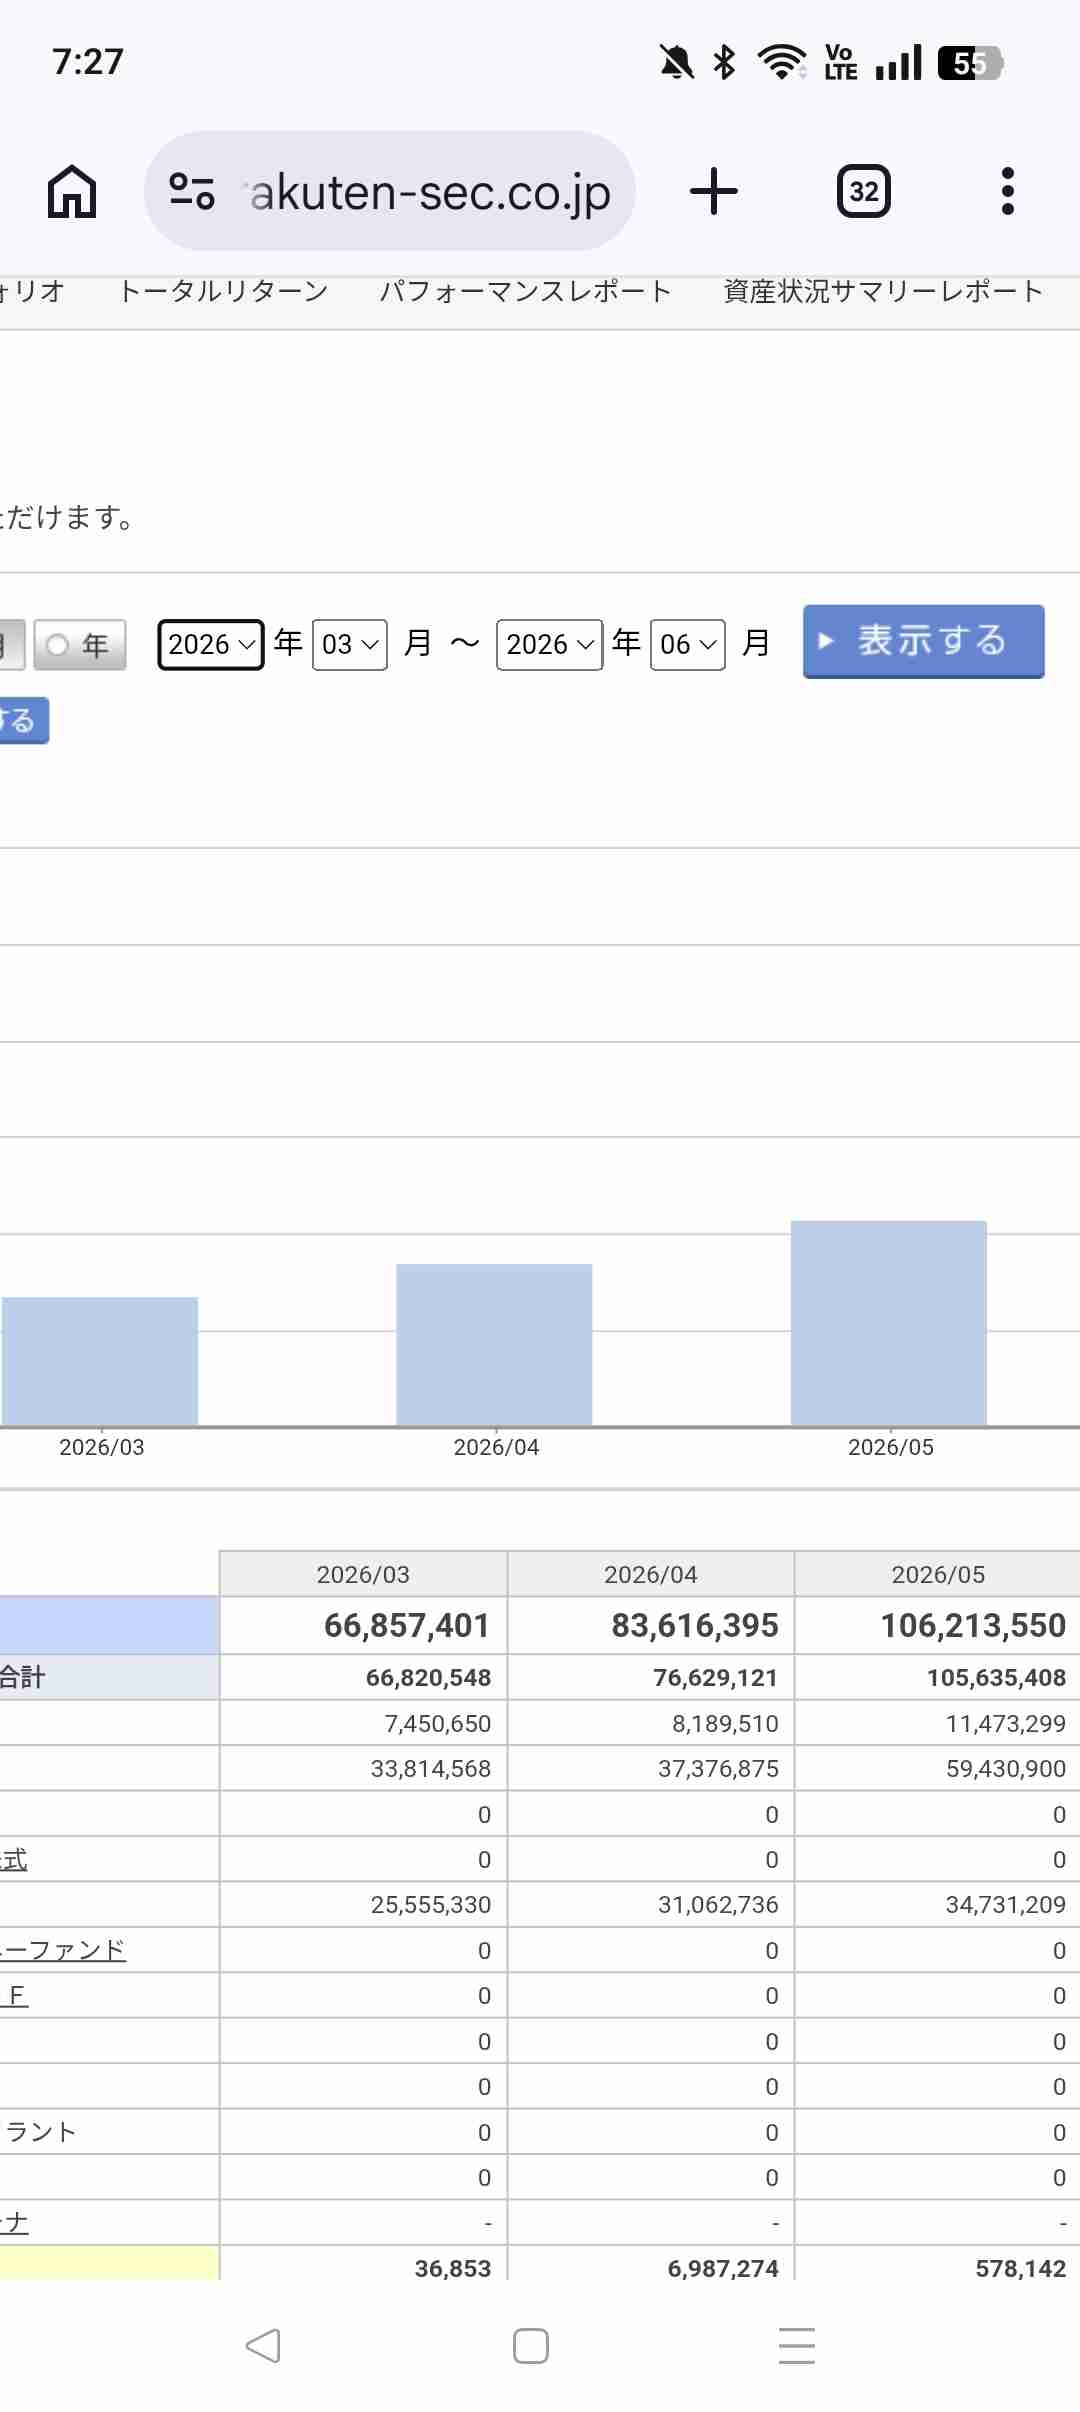Open 資産状況サマリーレポート tab
Screen dimensions: 1080x2412
(883, 291)
